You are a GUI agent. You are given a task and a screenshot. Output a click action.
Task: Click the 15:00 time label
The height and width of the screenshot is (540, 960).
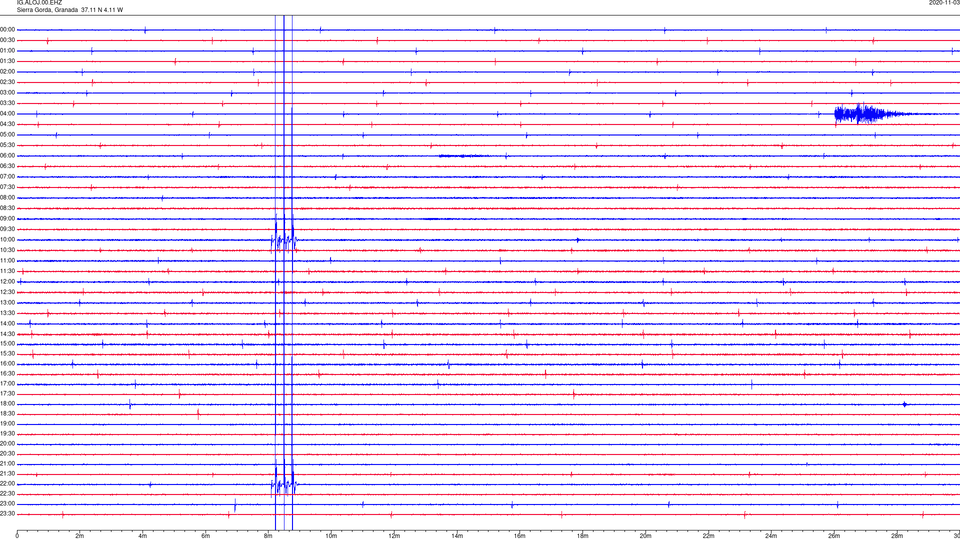[7, 343]
